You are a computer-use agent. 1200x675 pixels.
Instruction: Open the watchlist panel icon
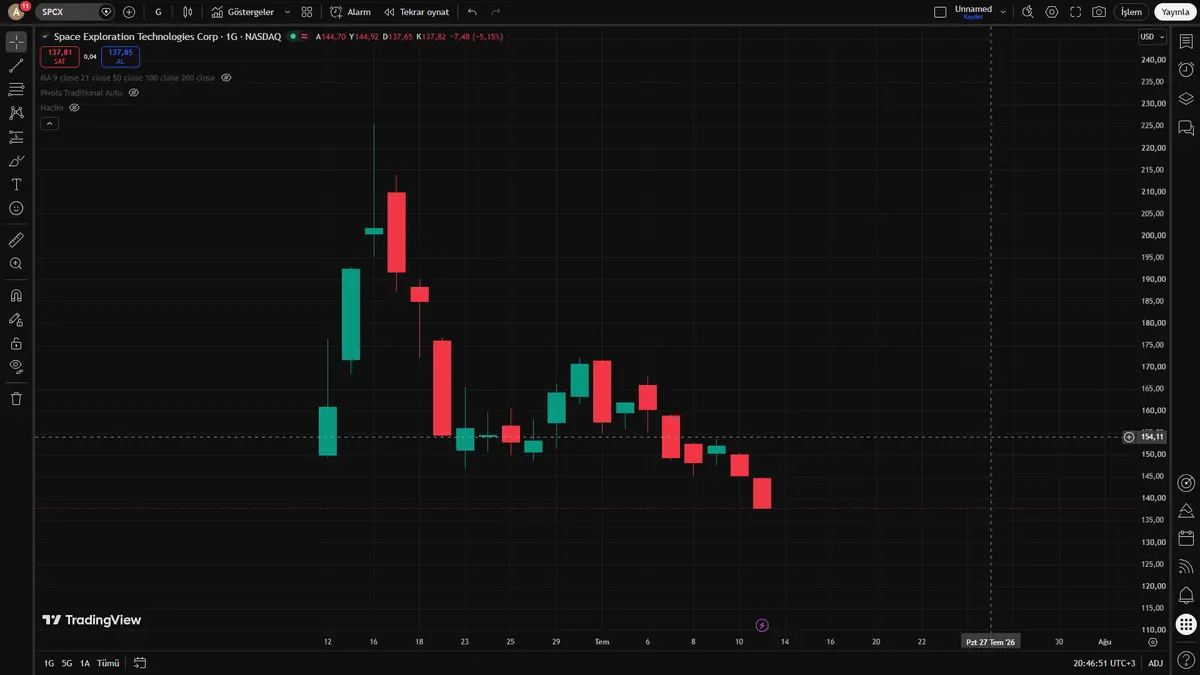tap(1186, 42)
